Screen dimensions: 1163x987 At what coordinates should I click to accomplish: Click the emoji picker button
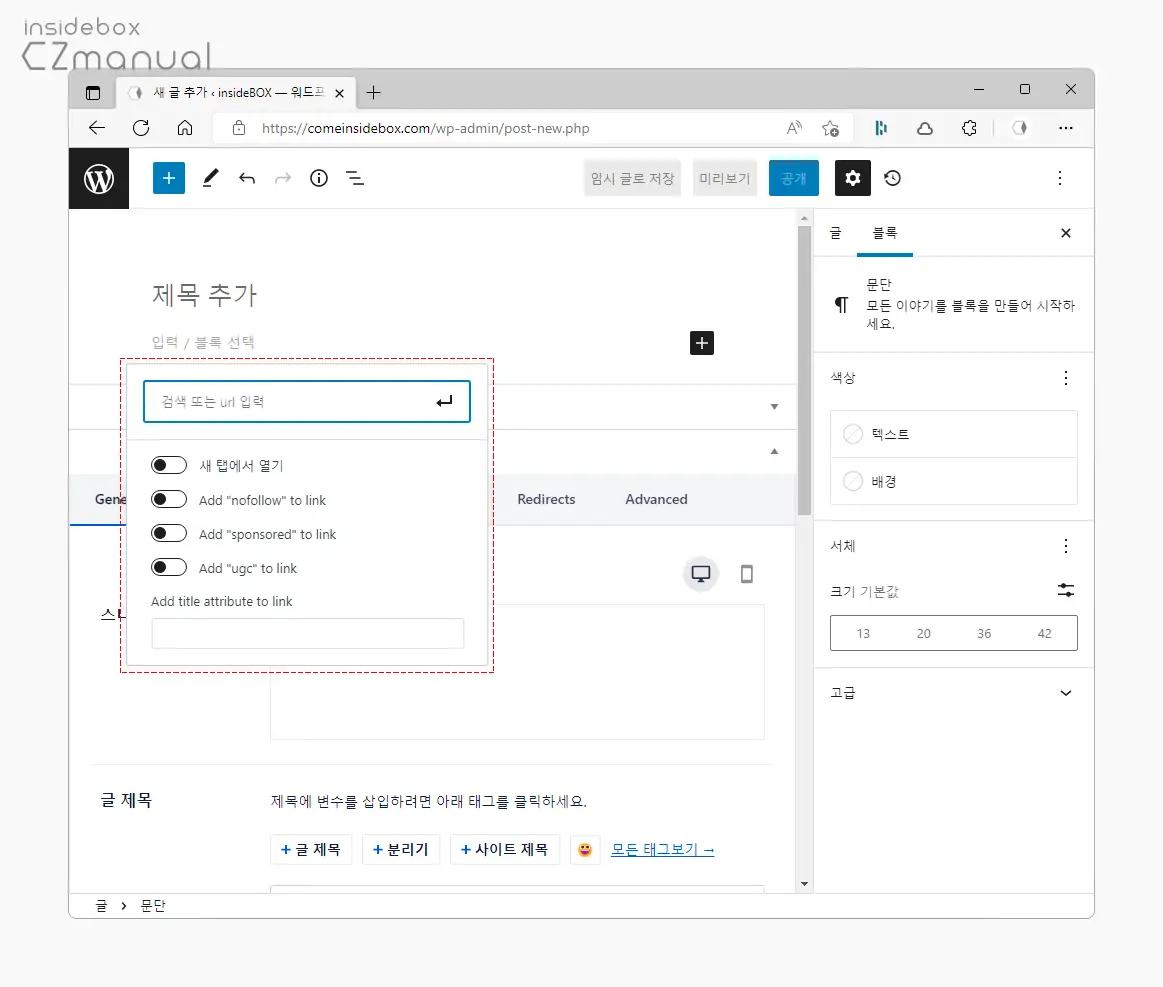pyautogui.click(x=584, y=850)
